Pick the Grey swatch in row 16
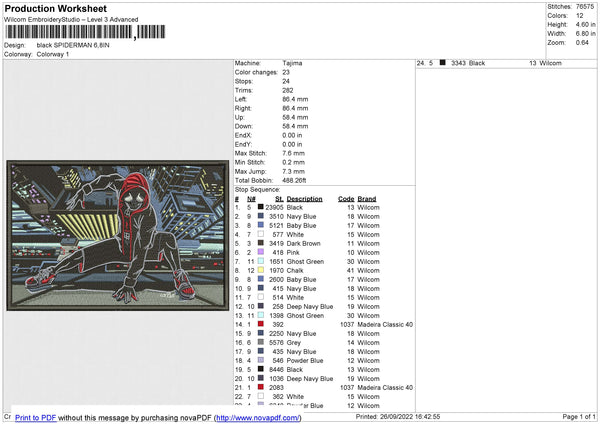Image resolution: width=600 pixels, height=424 pixels. click(261, 342)
